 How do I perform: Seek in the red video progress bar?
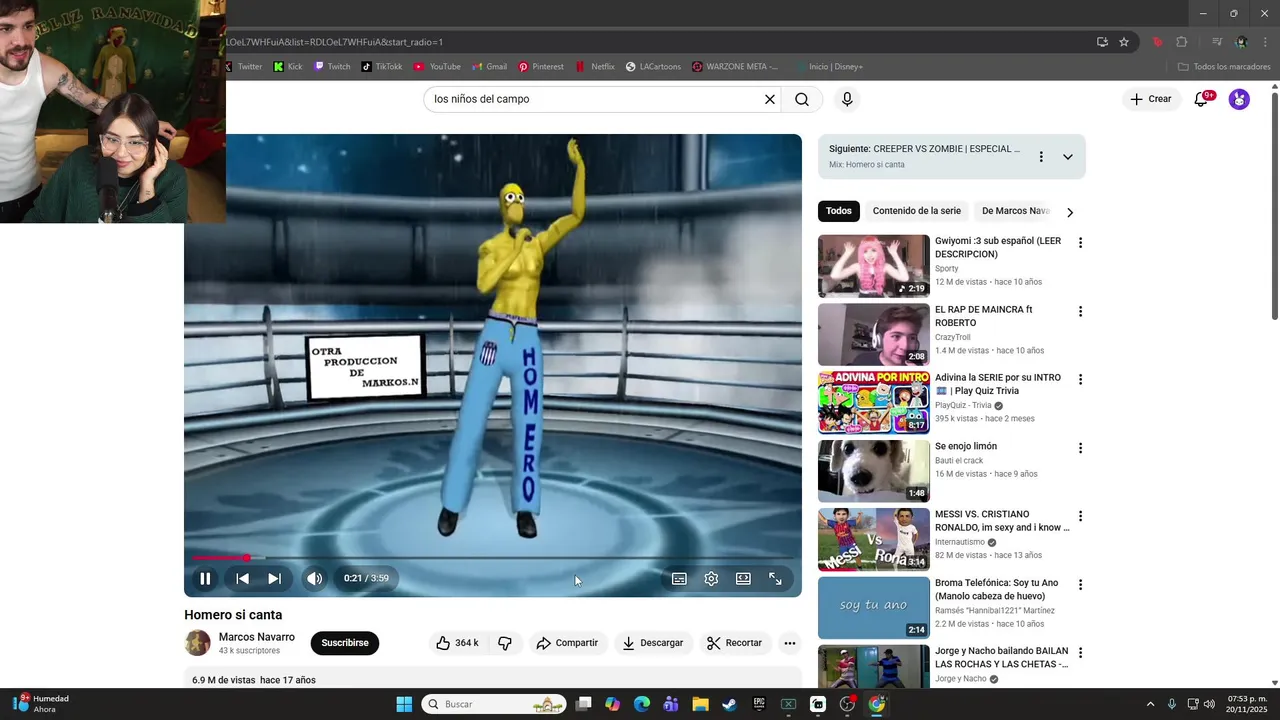point(492,558)
